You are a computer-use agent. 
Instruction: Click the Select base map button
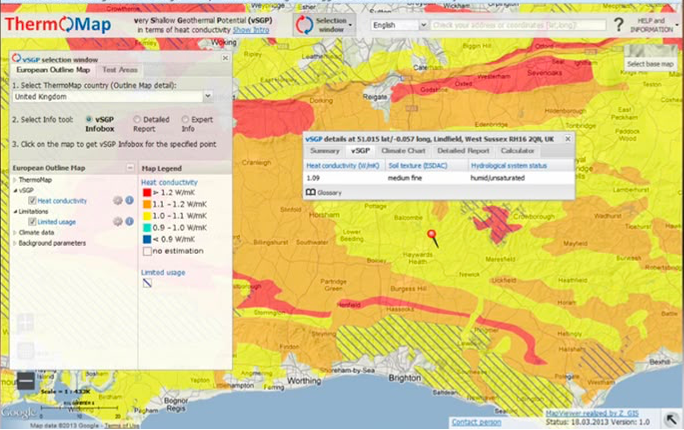(x=650, y=64)
